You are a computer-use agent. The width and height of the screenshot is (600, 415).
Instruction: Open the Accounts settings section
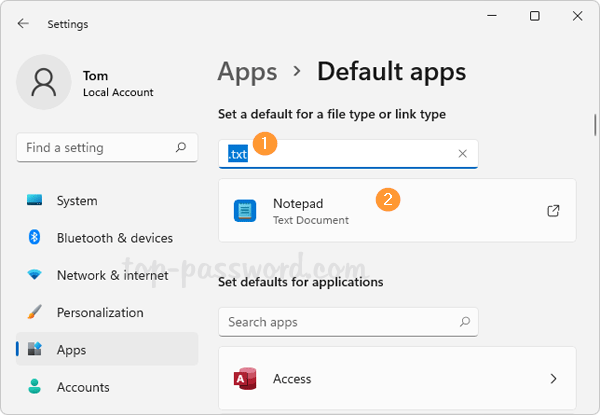tap(83, 387)
